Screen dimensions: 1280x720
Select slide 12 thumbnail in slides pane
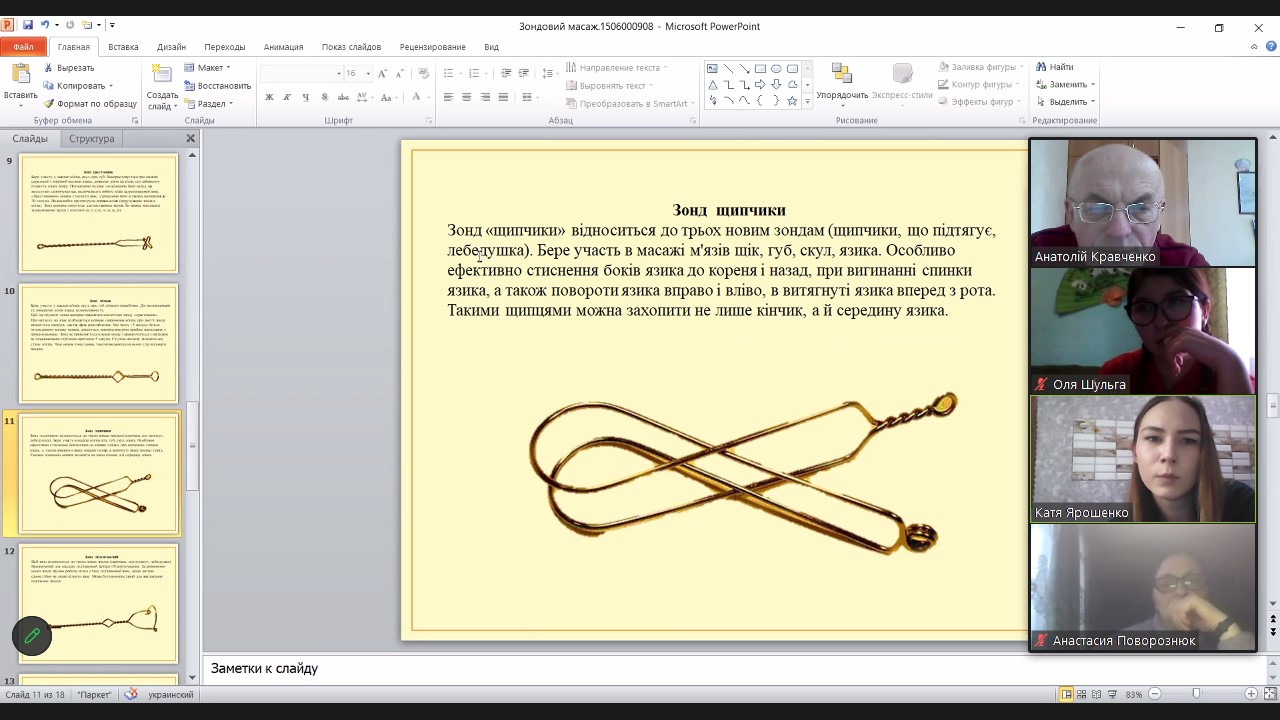[x=99, y=603]
